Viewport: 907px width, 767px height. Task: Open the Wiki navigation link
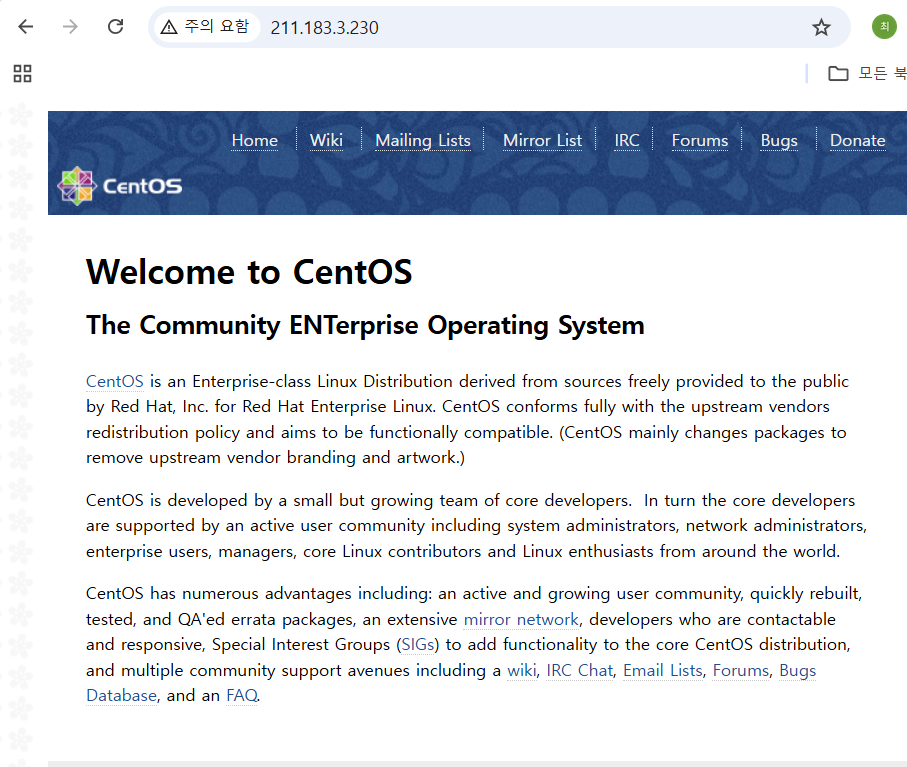pos(326,141)
